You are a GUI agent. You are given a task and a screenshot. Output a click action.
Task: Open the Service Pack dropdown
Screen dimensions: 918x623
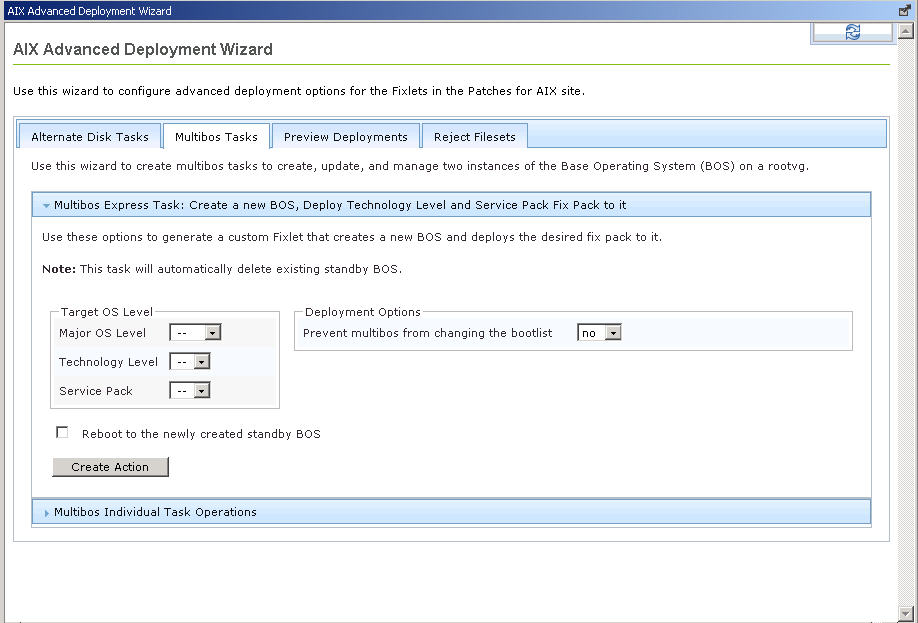click(x=190, y=391)
